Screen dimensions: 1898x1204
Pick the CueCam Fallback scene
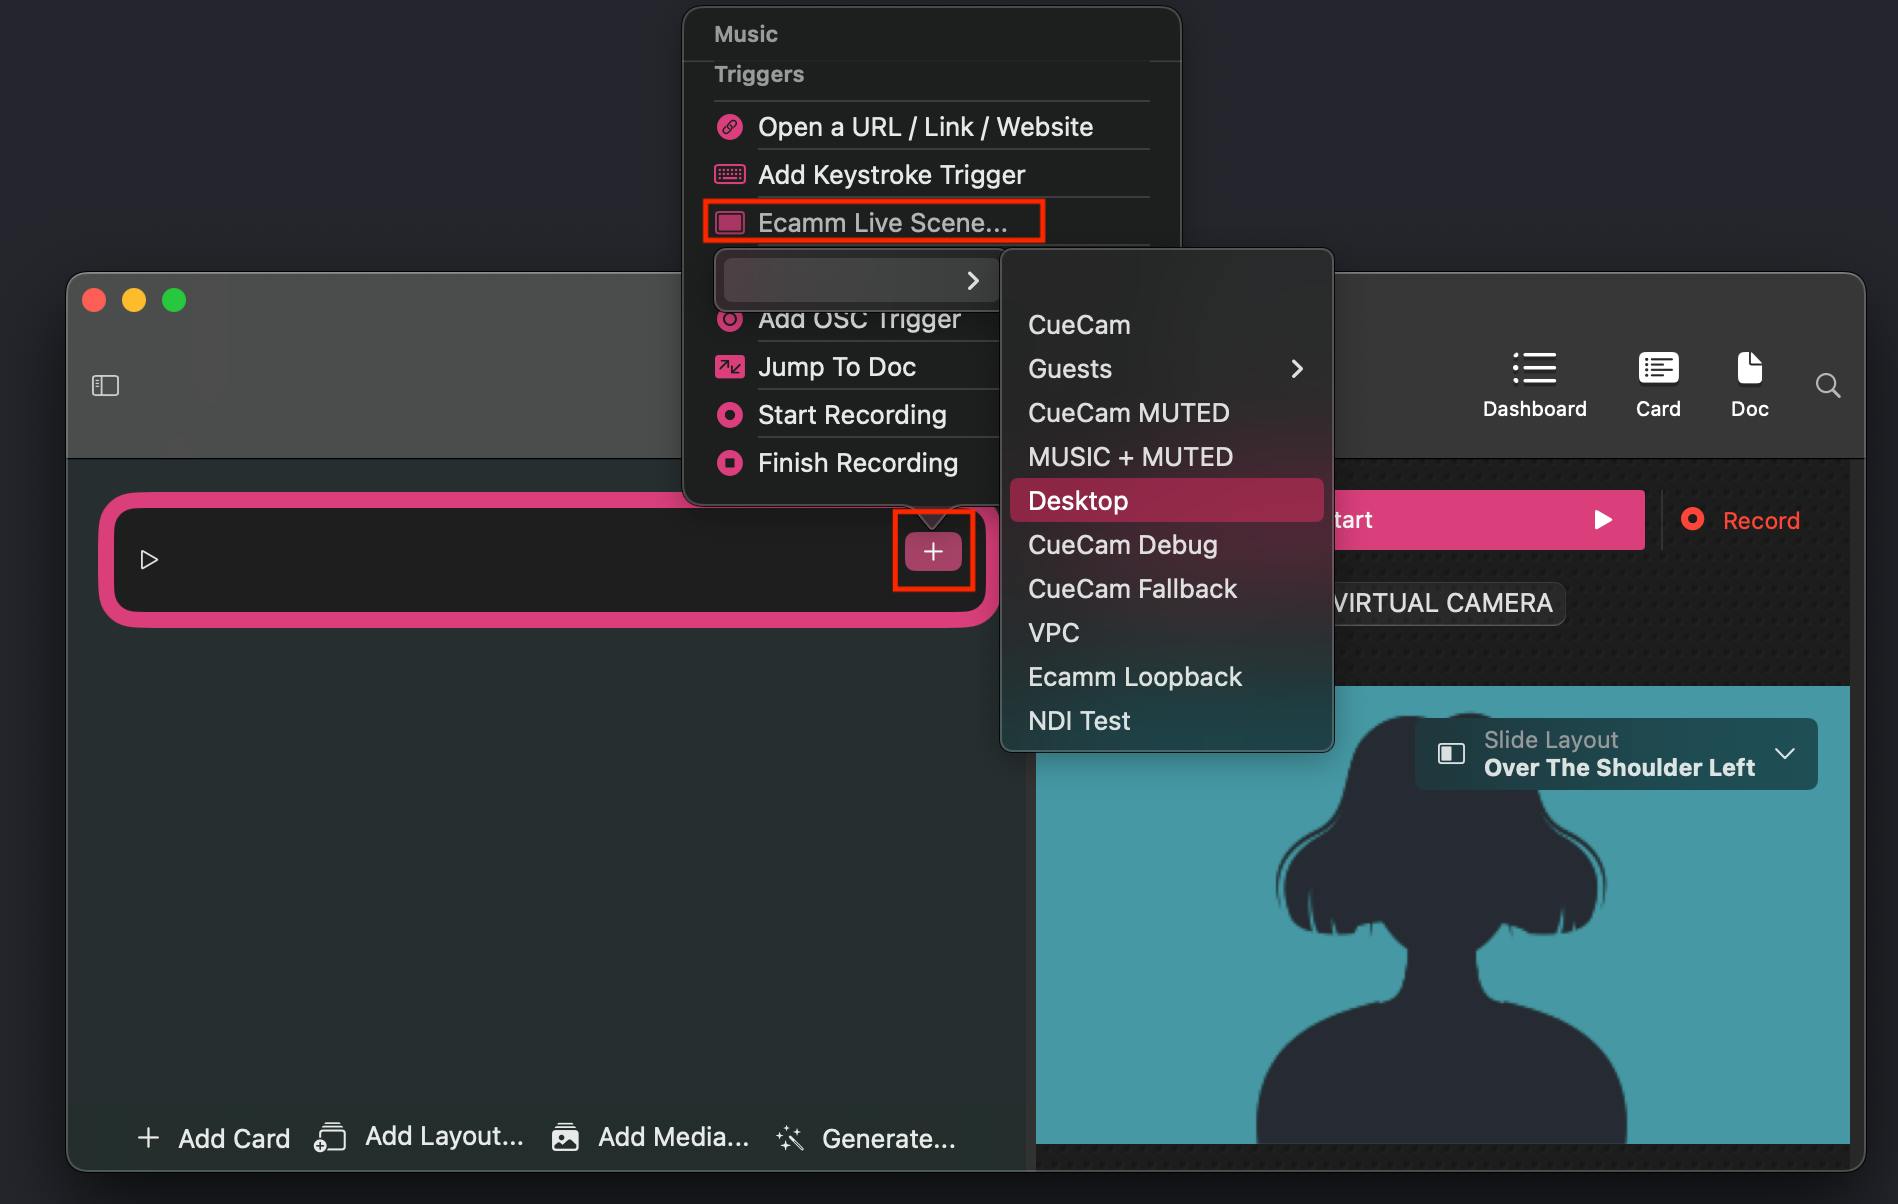1166,589
